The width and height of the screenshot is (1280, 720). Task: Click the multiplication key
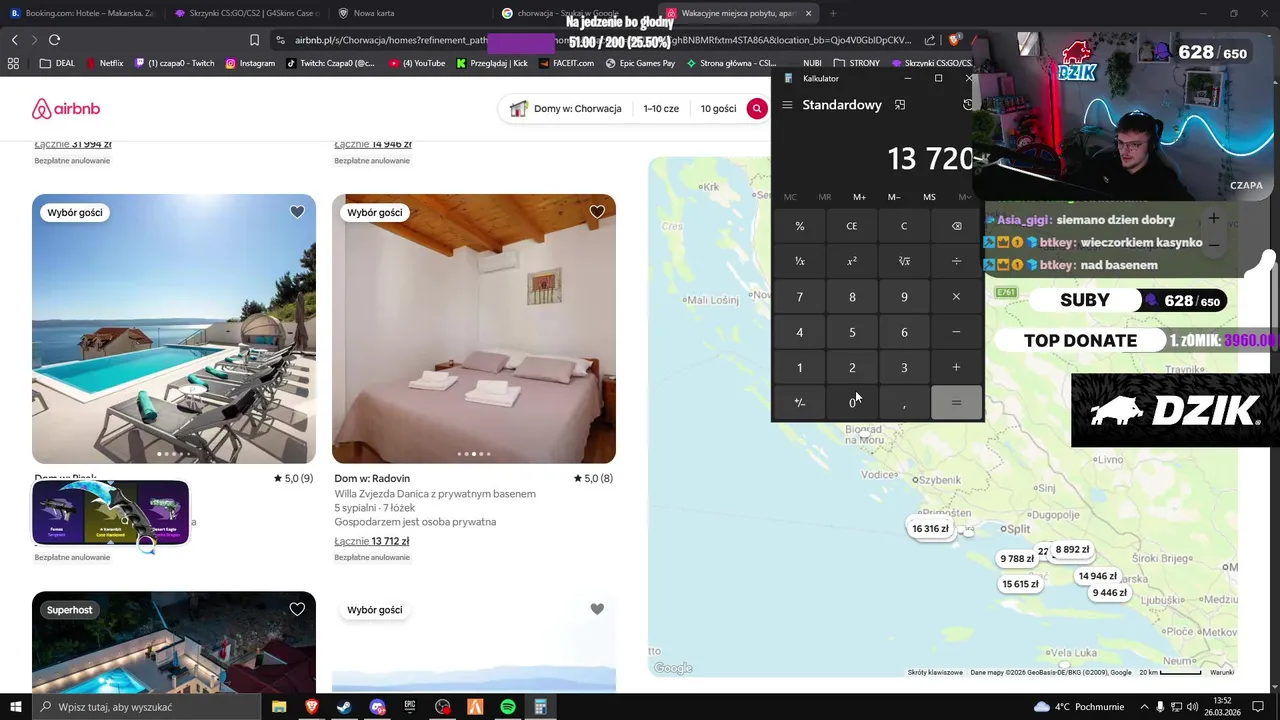tap(956, 297)
